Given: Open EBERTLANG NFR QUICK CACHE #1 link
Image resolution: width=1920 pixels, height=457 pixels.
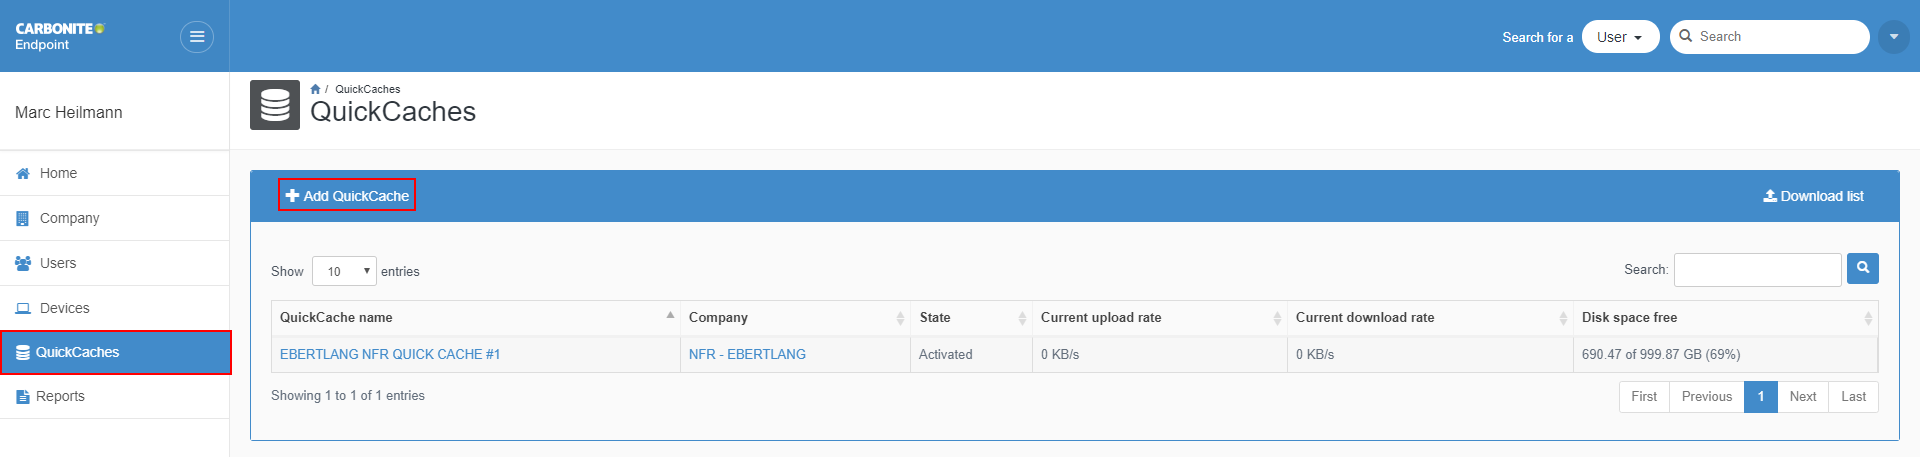Looking at the screenshot, I should point(390,354).
